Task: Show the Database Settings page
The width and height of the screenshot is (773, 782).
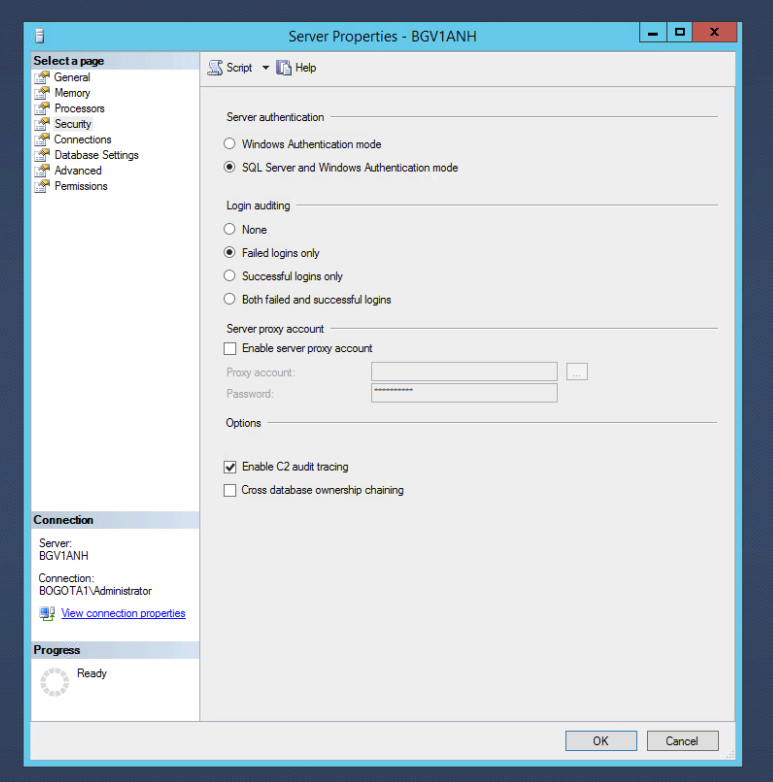Action: point(96,155)
